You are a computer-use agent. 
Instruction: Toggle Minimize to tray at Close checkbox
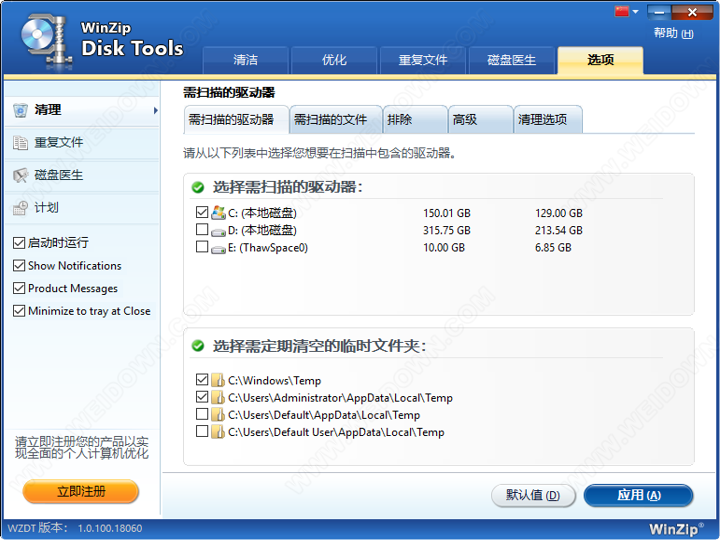[x=19, y=311]
